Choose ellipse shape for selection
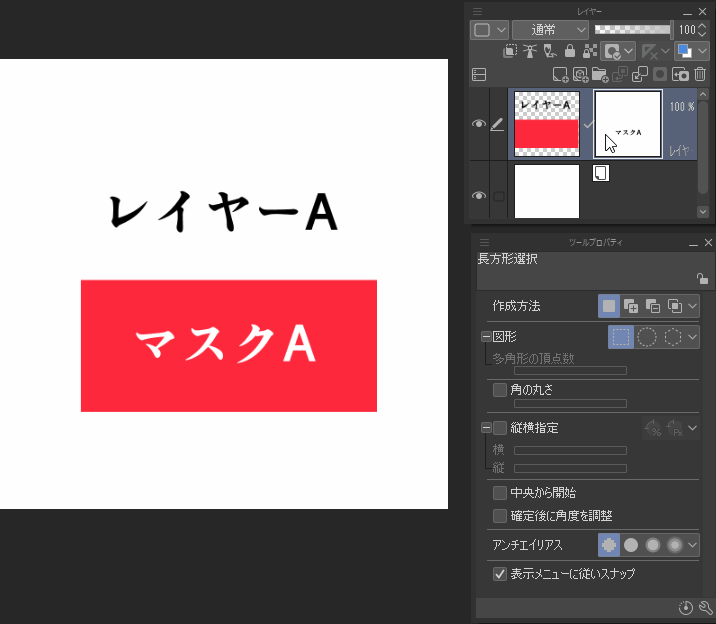 pos(647,337)
